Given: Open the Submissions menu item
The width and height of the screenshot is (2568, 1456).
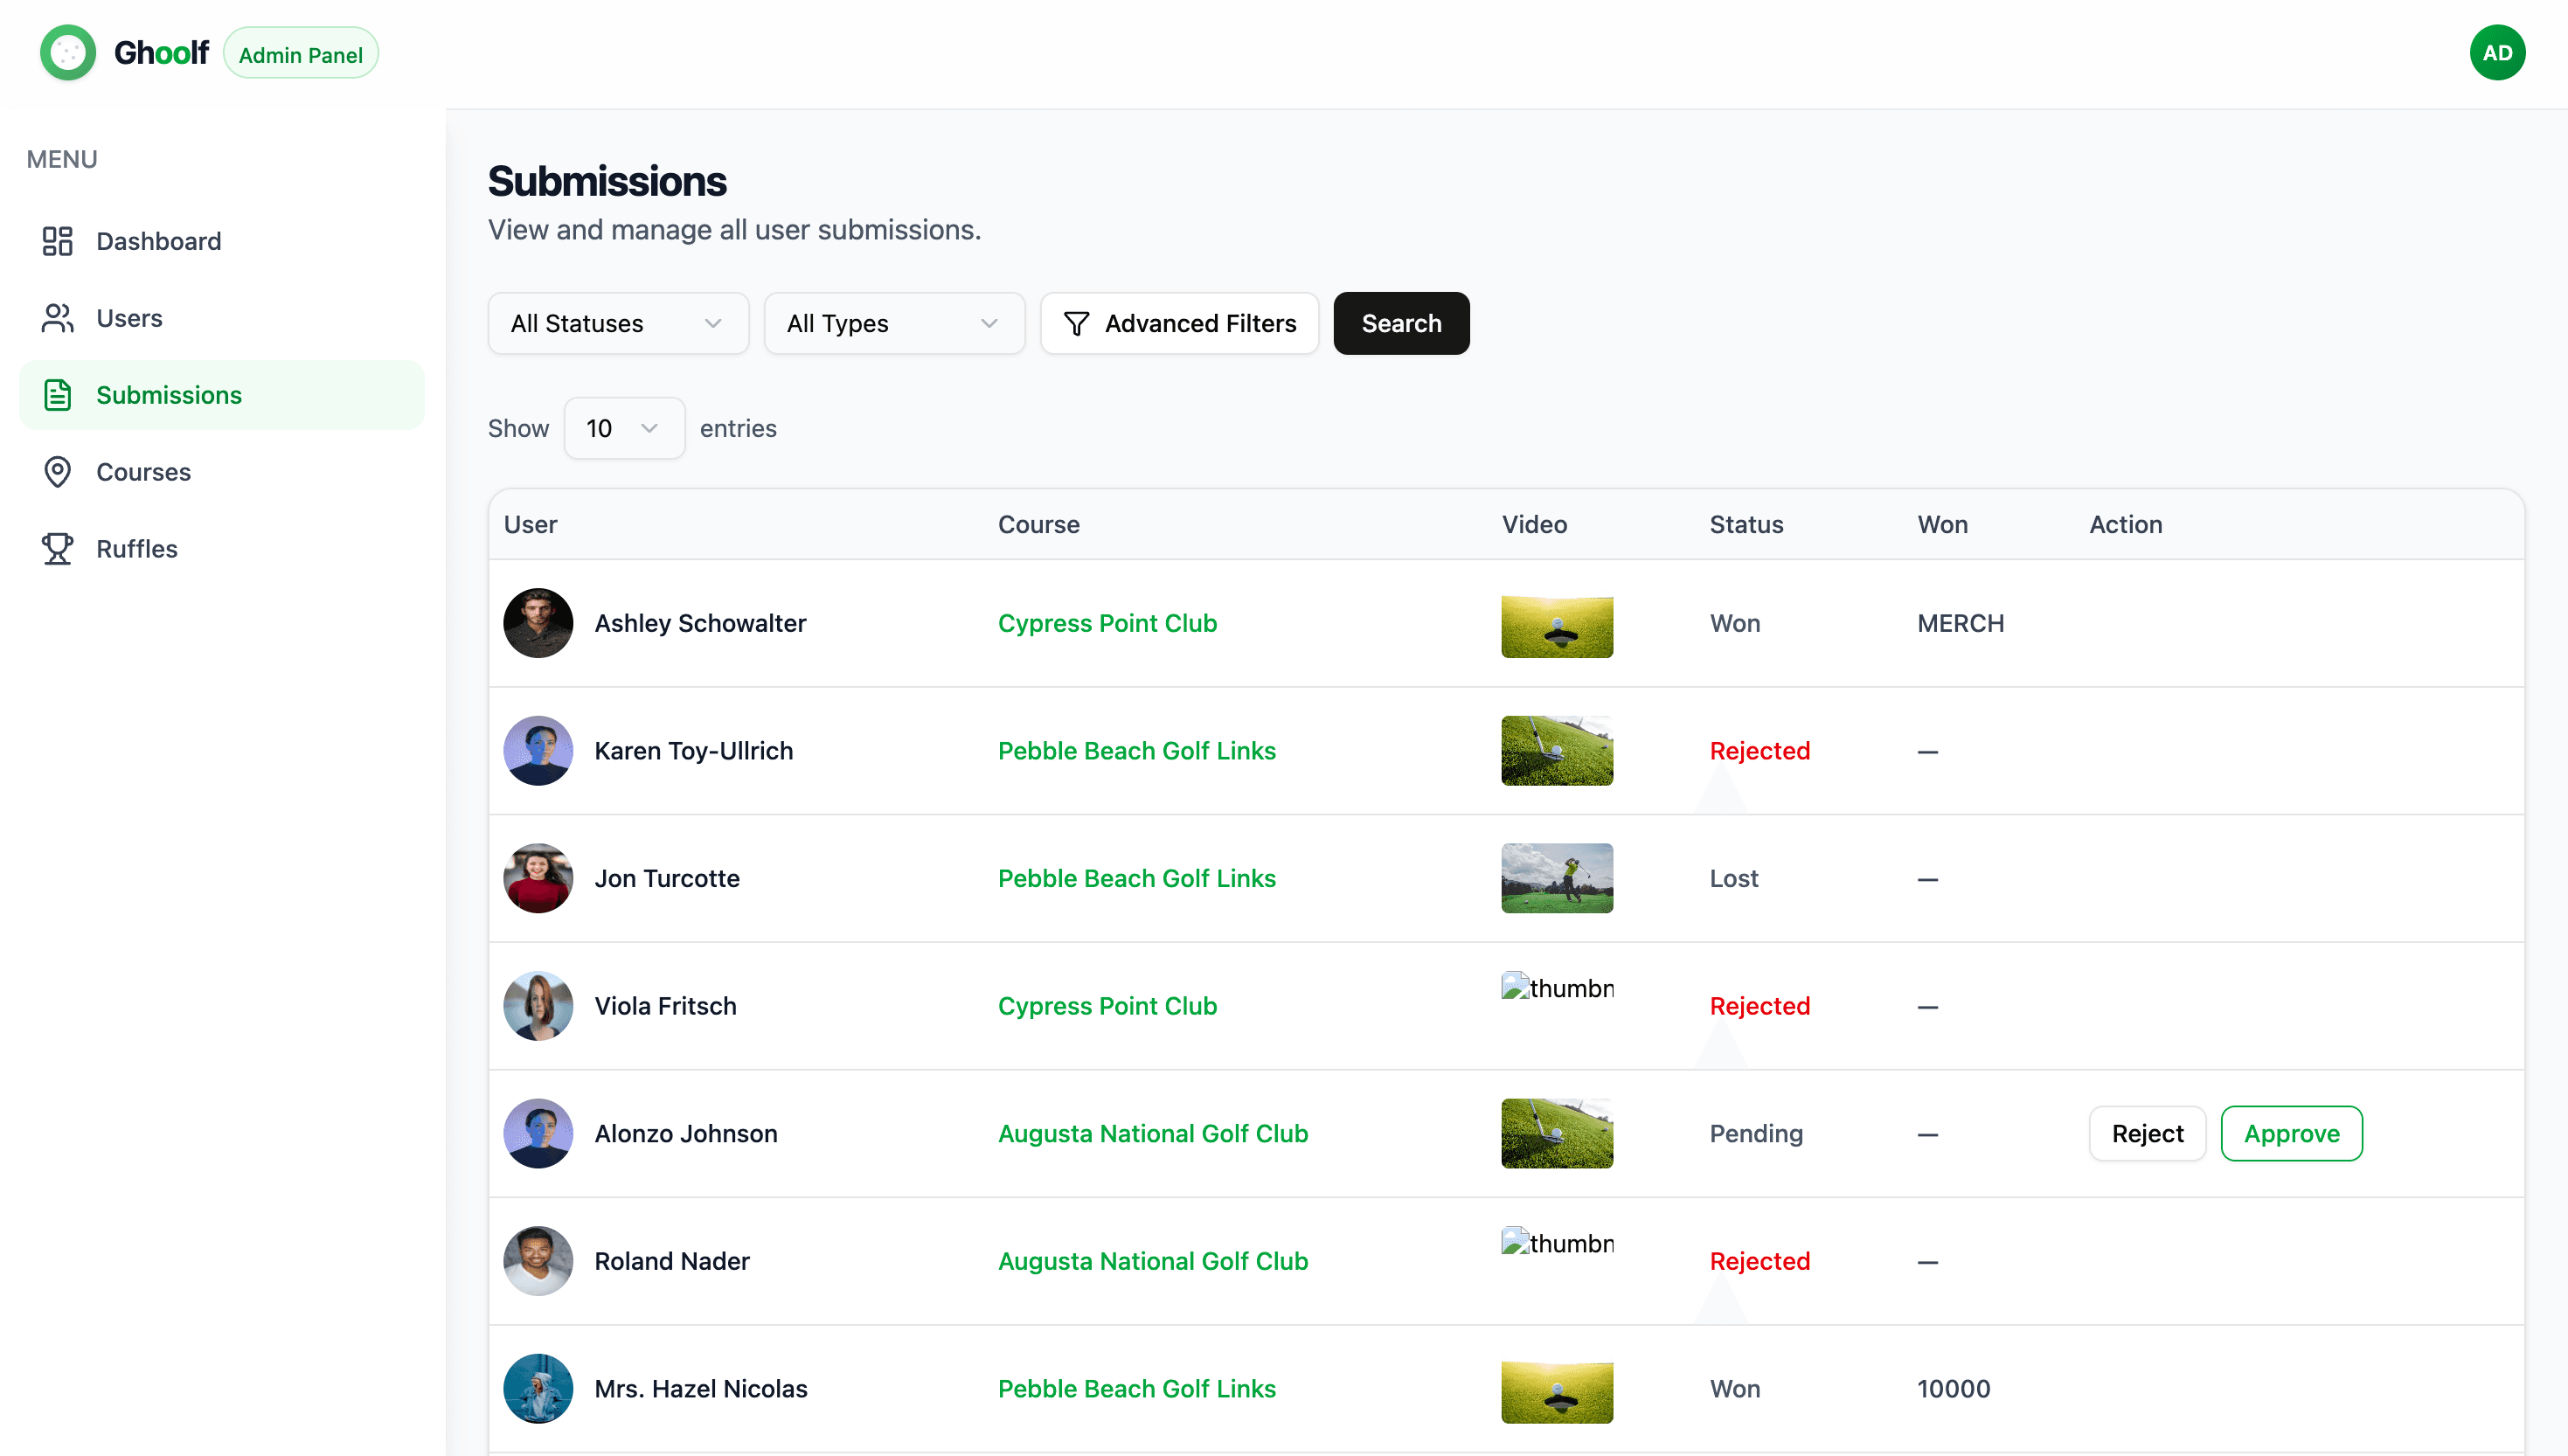Looking at the screenshot, I should click(222, 395).
